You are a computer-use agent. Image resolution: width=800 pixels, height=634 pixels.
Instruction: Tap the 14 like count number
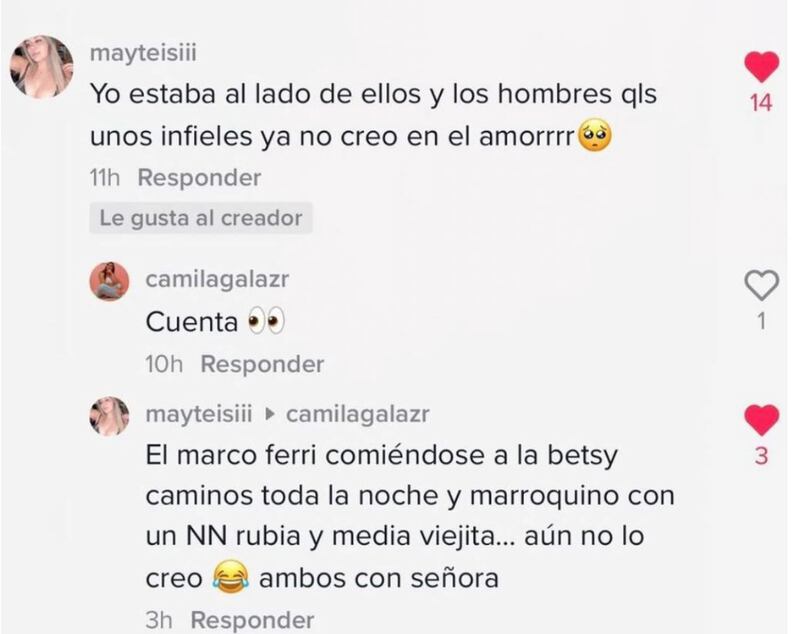click(761, 103)
